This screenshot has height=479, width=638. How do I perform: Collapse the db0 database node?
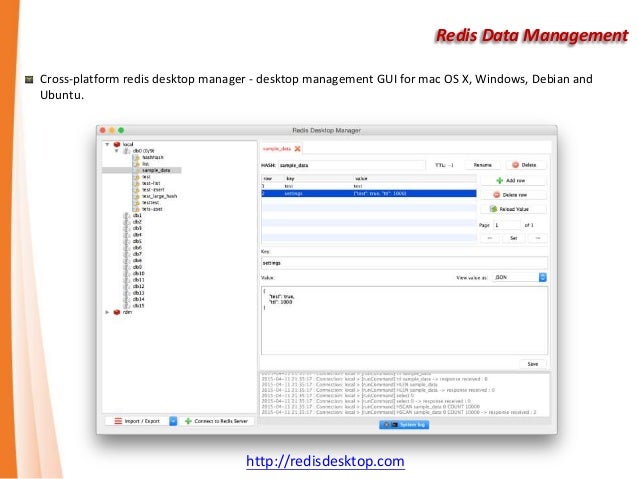[117, 151]
